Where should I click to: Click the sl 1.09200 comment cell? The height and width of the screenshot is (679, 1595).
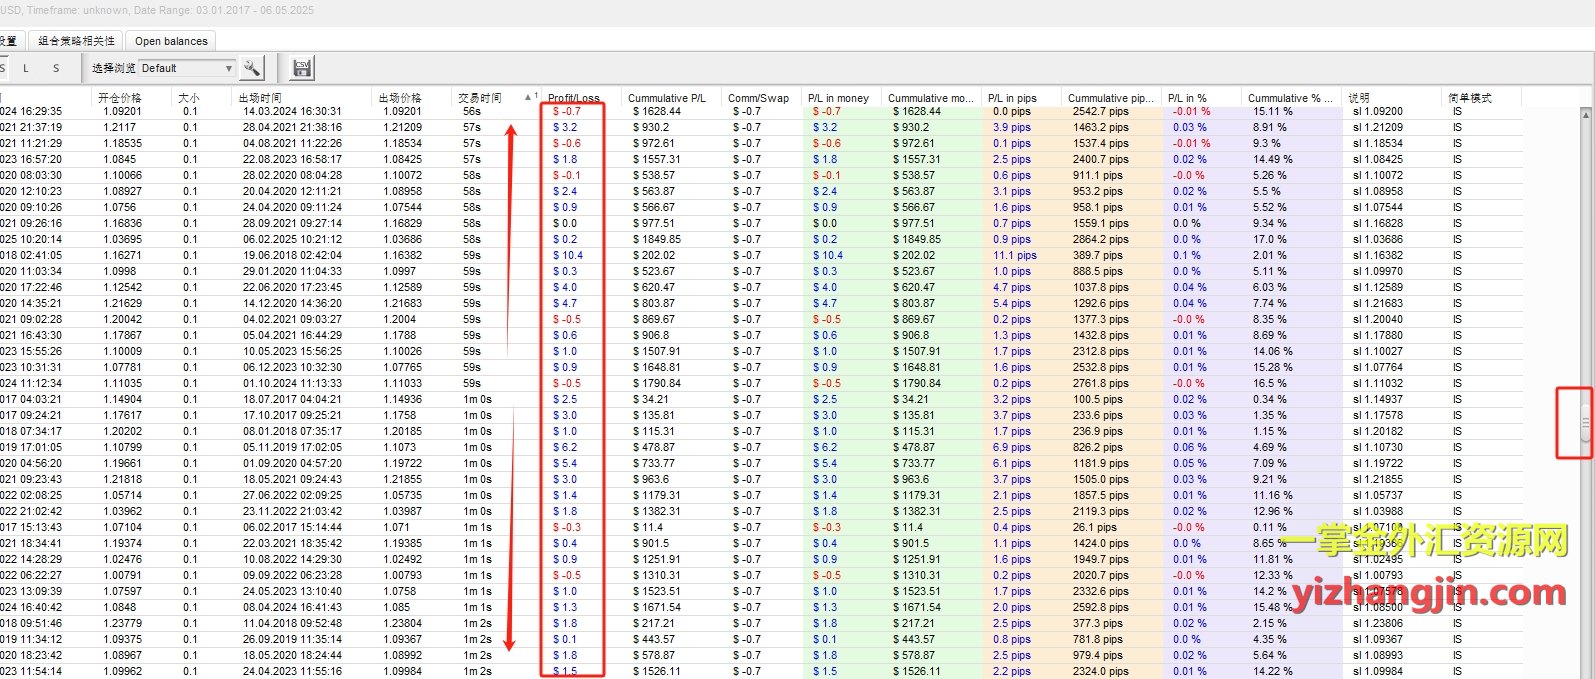coord(1377,111)
